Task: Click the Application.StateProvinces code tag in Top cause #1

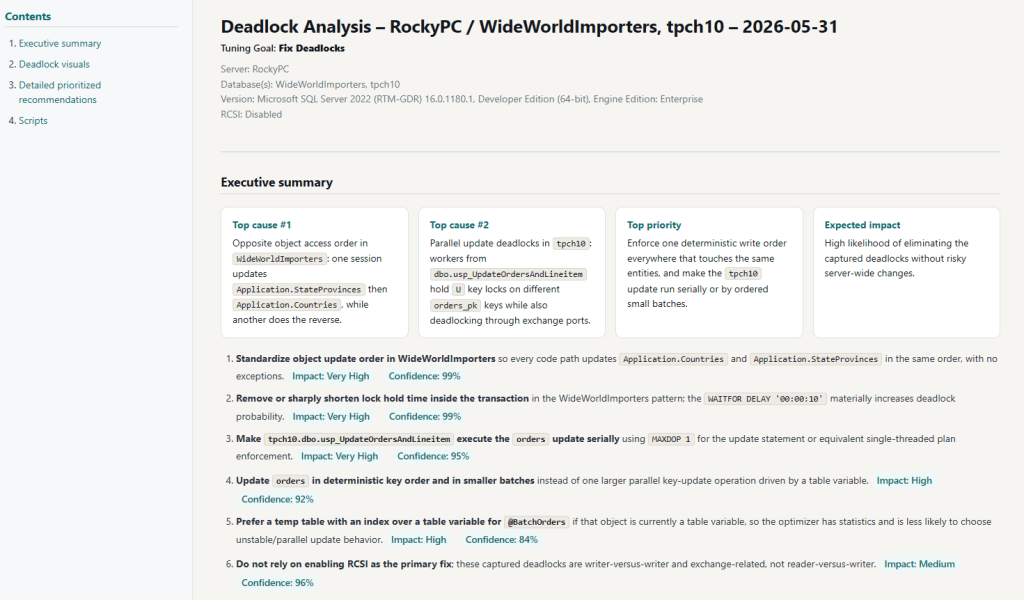Action: (x=298, y=289)
